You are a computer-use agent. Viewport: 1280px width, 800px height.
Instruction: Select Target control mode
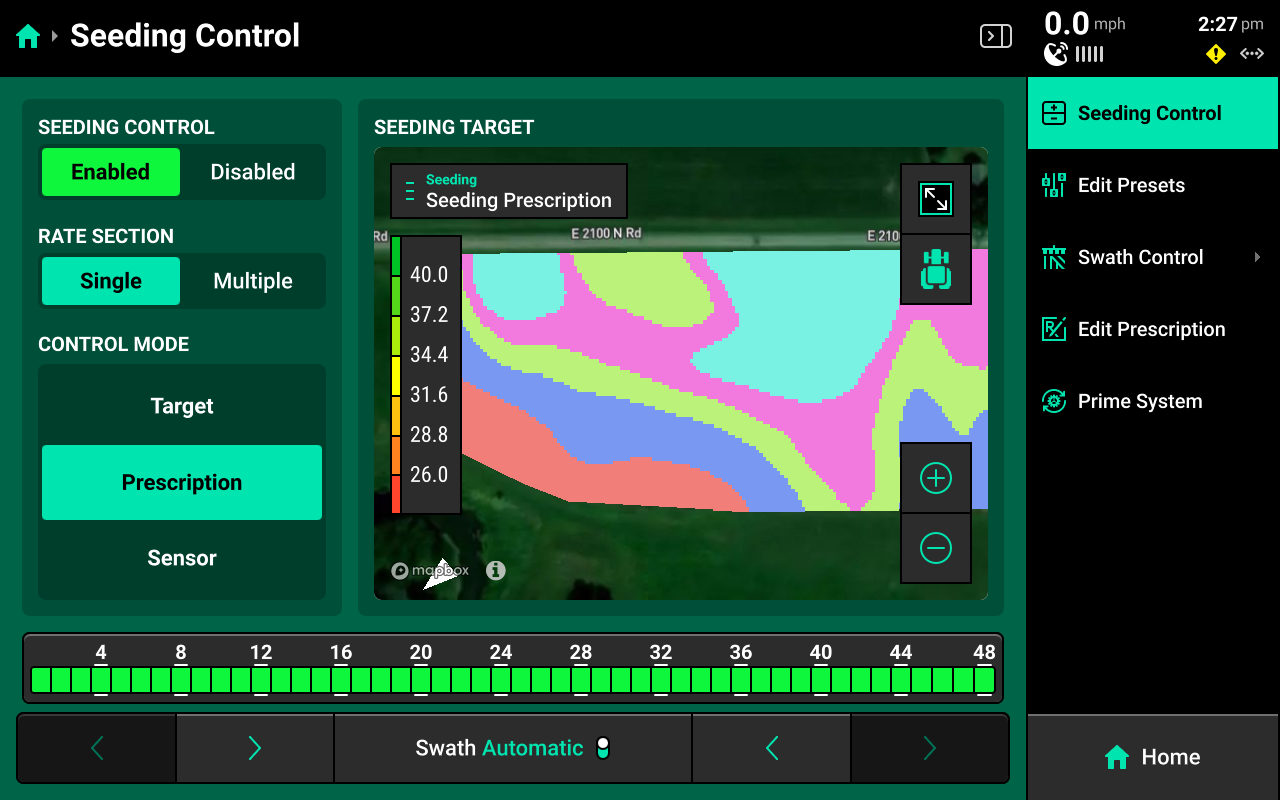(x=182, y=406)
